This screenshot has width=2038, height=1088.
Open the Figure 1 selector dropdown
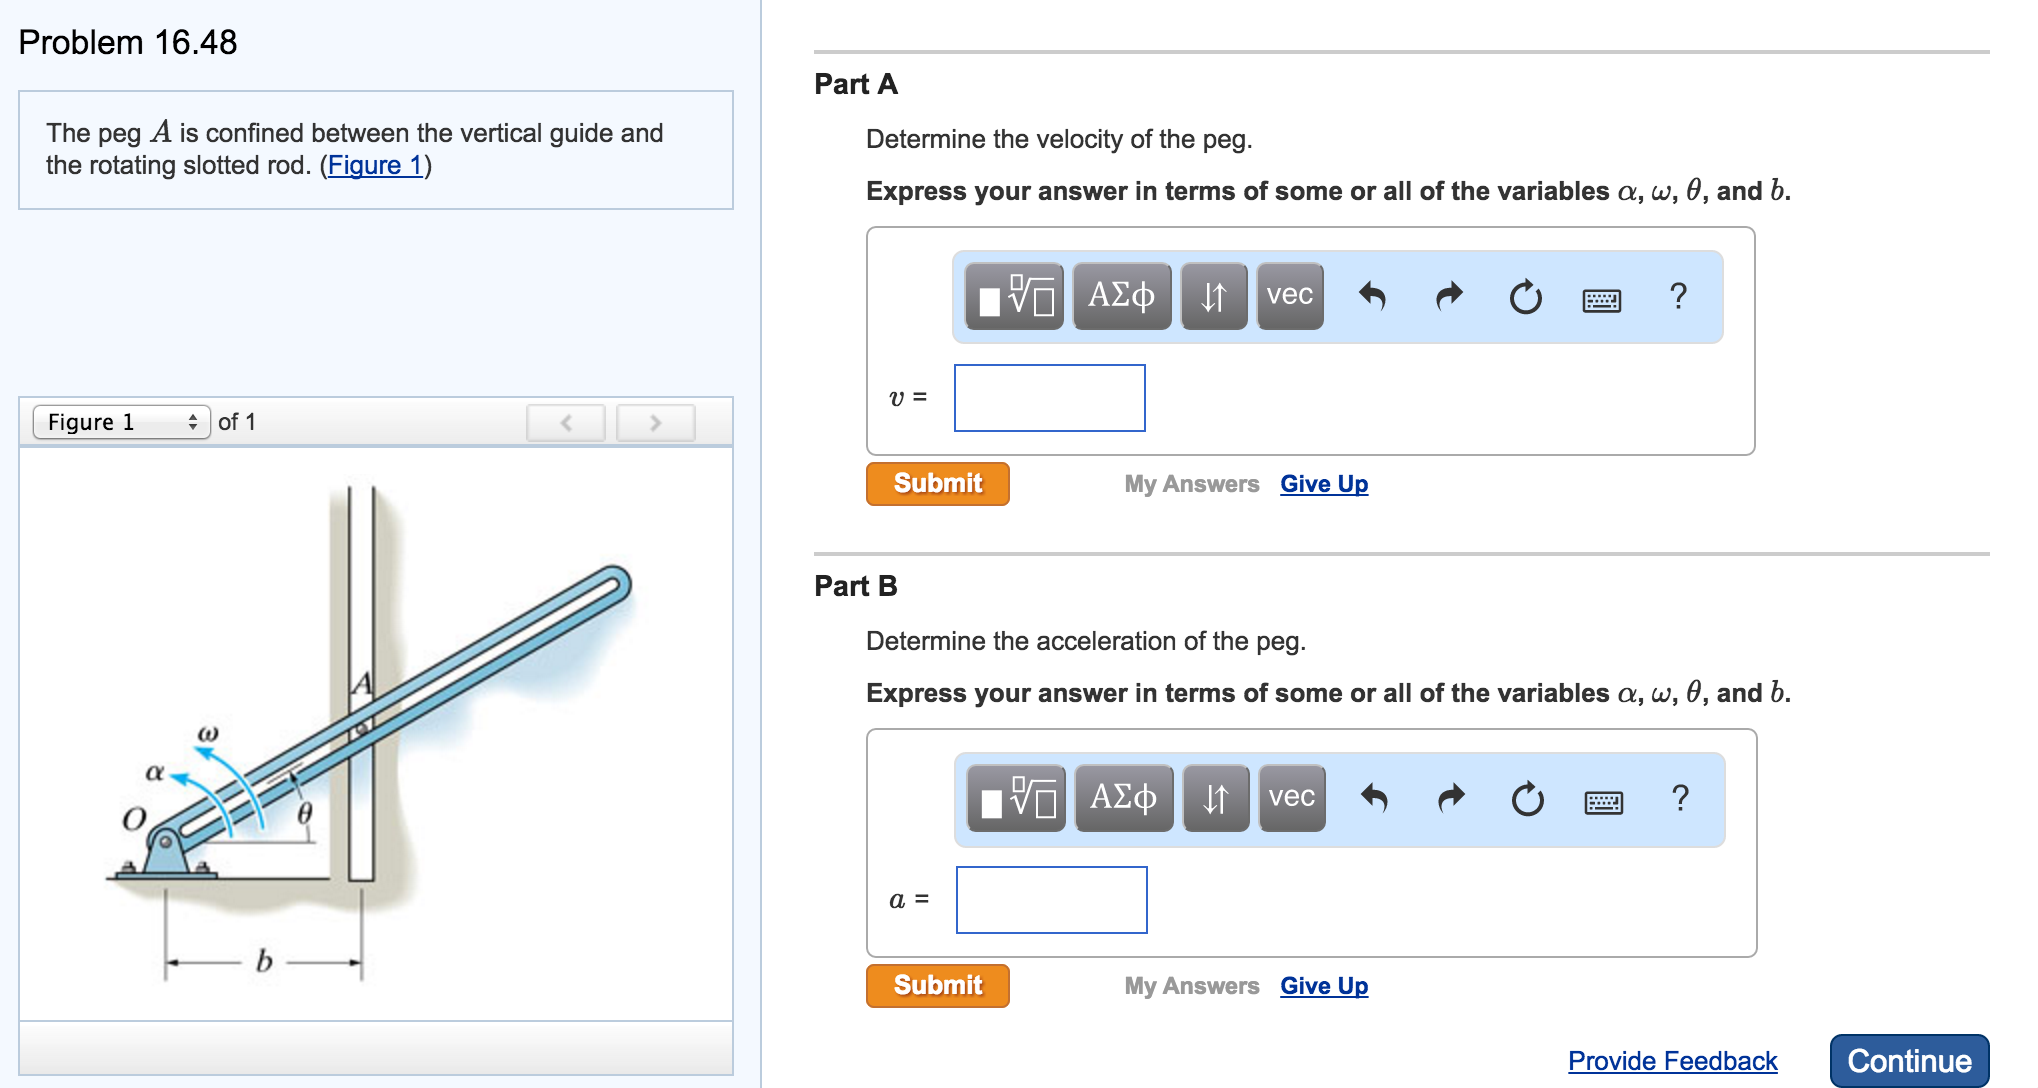[120, 422]
